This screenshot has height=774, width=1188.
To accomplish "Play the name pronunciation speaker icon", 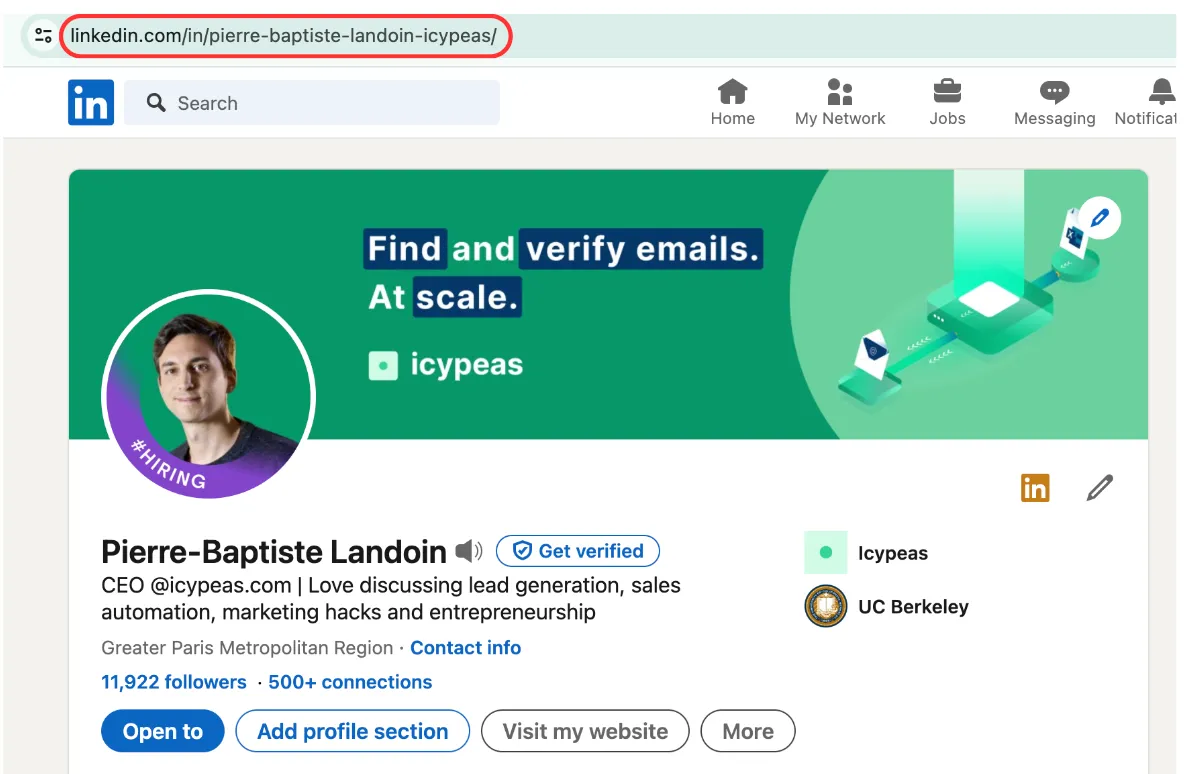I will 468,551.
